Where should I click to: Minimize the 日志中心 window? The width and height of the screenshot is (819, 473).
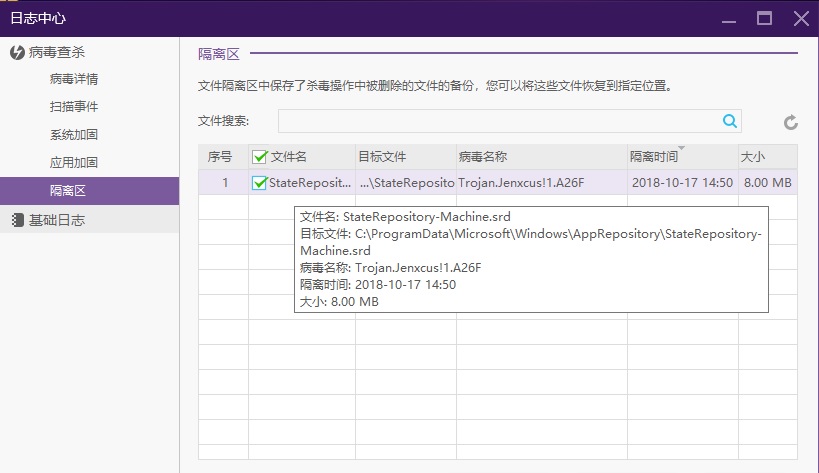point(729,20)
